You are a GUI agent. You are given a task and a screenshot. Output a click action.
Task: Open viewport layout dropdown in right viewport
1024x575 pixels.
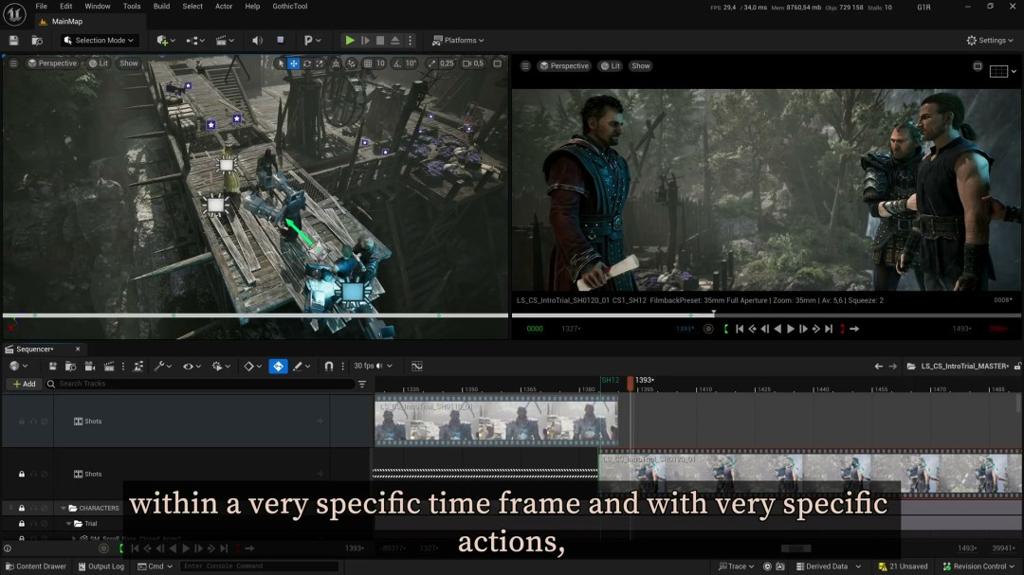coord(1002,71)
